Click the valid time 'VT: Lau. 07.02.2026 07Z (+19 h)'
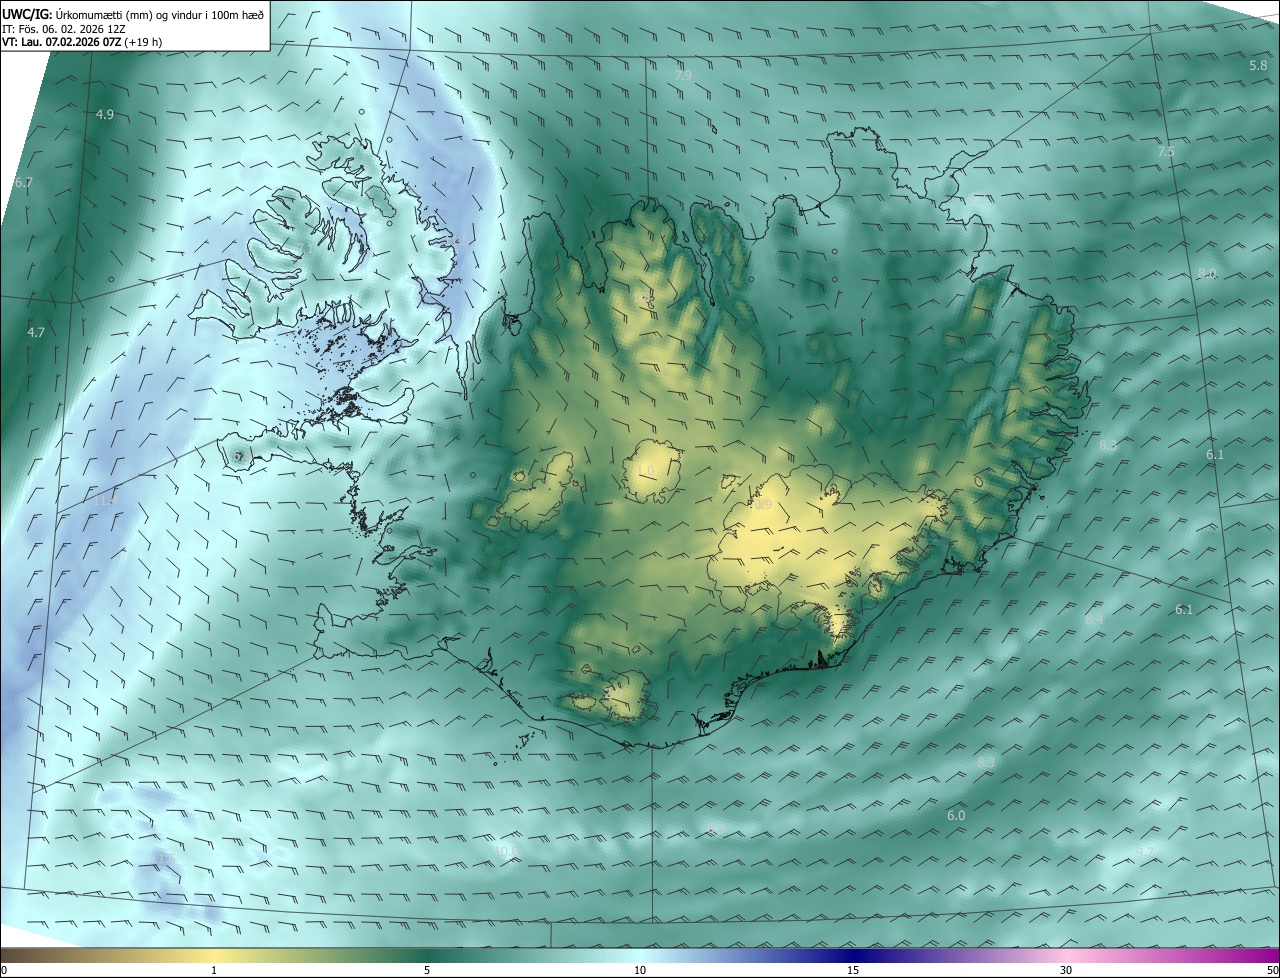The image size is (1280, 978). pyautogui.click(x=82, y=42)
